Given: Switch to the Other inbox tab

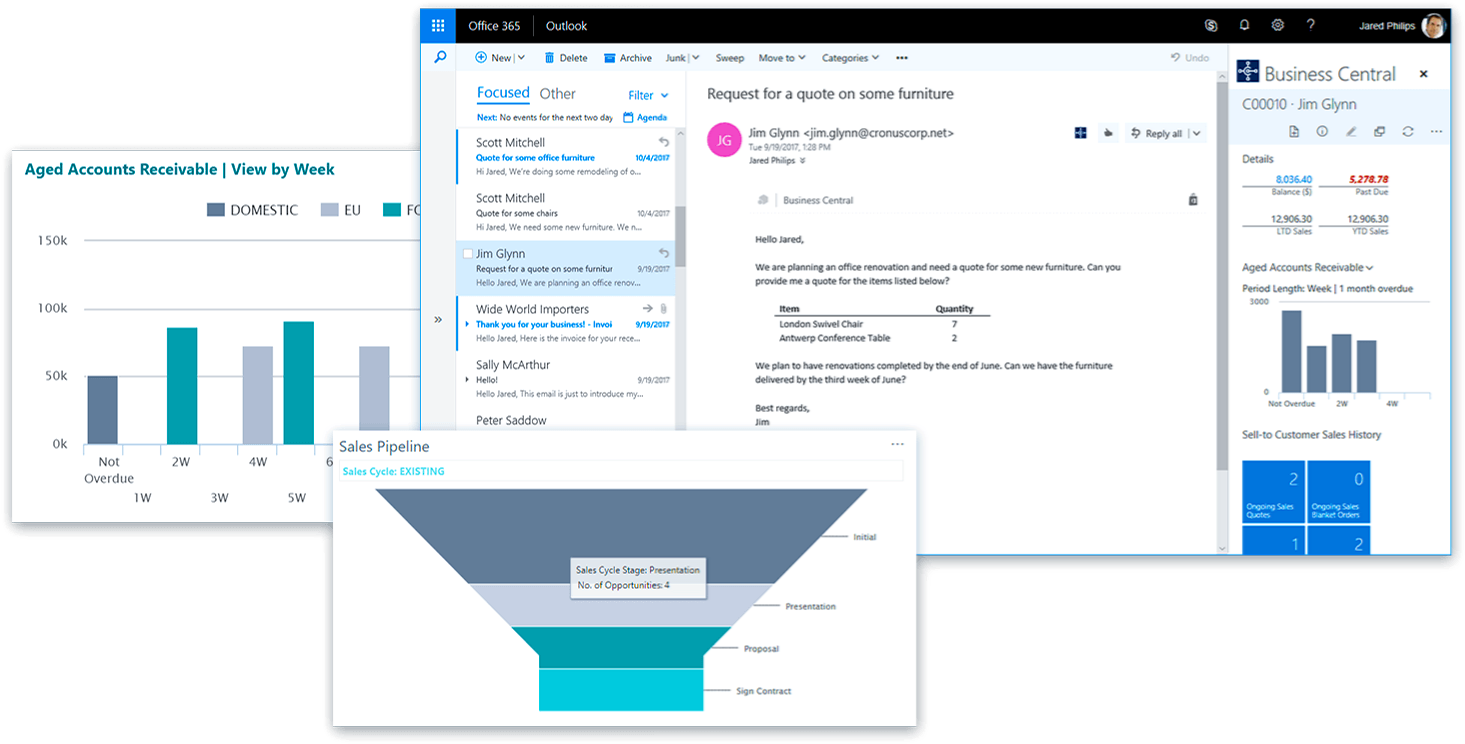Looking at the screenshot, I should (x=557, y=94).
